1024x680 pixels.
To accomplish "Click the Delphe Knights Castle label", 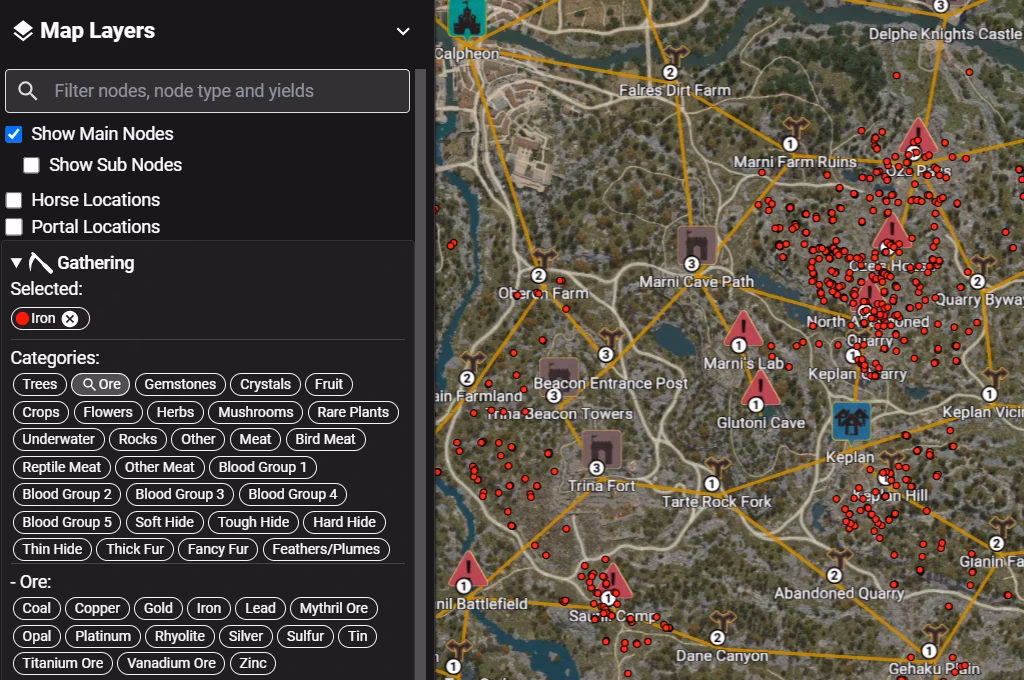I will [945, 34].
